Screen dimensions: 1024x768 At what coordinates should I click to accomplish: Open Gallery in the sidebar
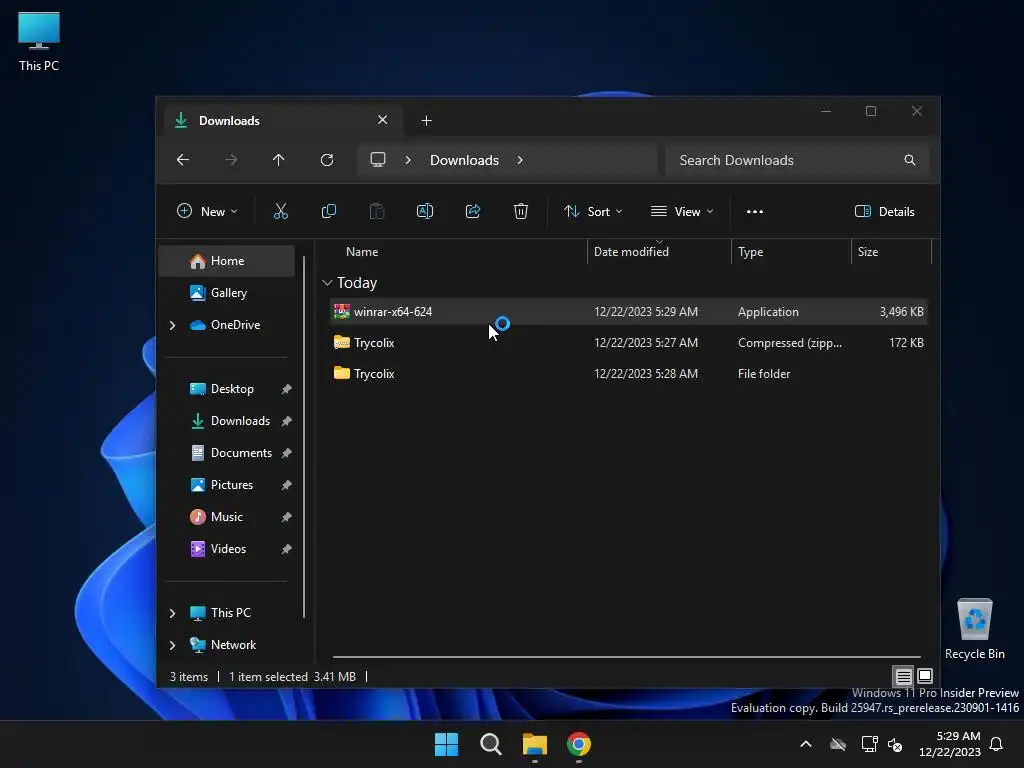[x=227, y=293]
